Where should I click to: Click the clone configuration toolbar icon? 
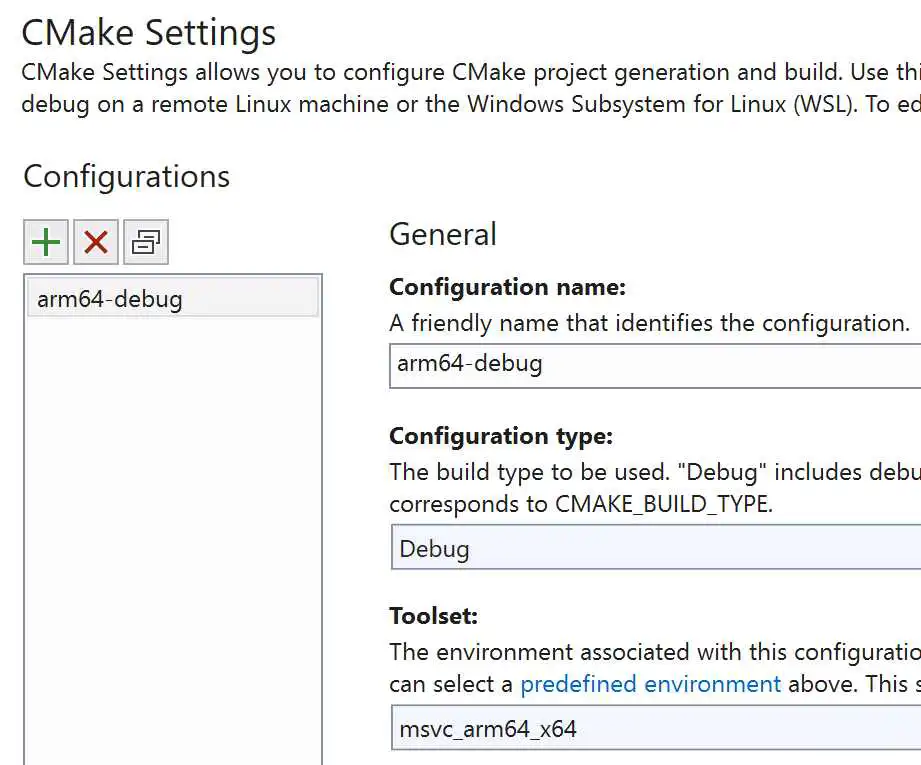click(146, 242)
